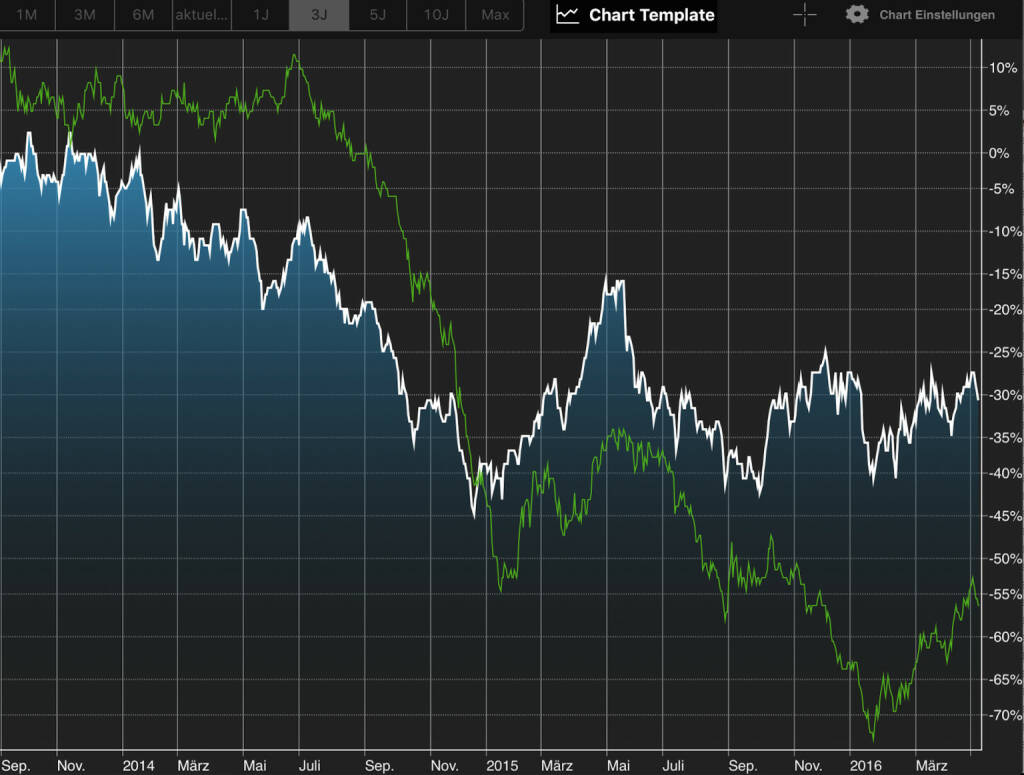Click the -70% label on the y-axis
The image size is (1024, 775).
1003,715
